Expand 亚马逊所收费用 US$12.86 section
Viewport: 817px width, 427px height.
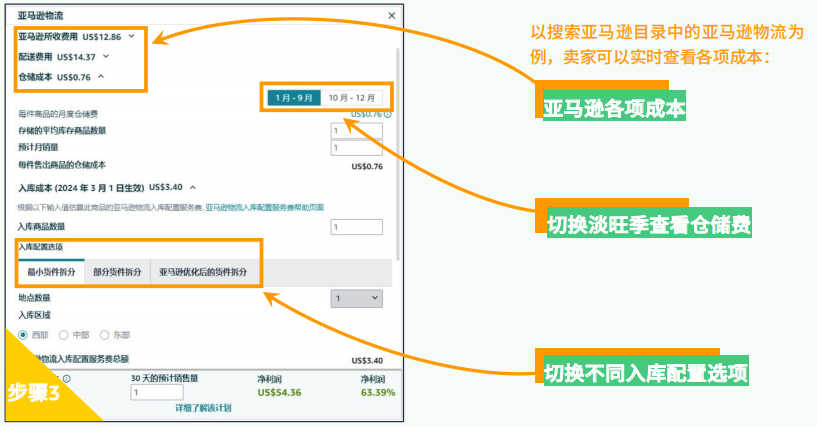click(x=131, y=36)
